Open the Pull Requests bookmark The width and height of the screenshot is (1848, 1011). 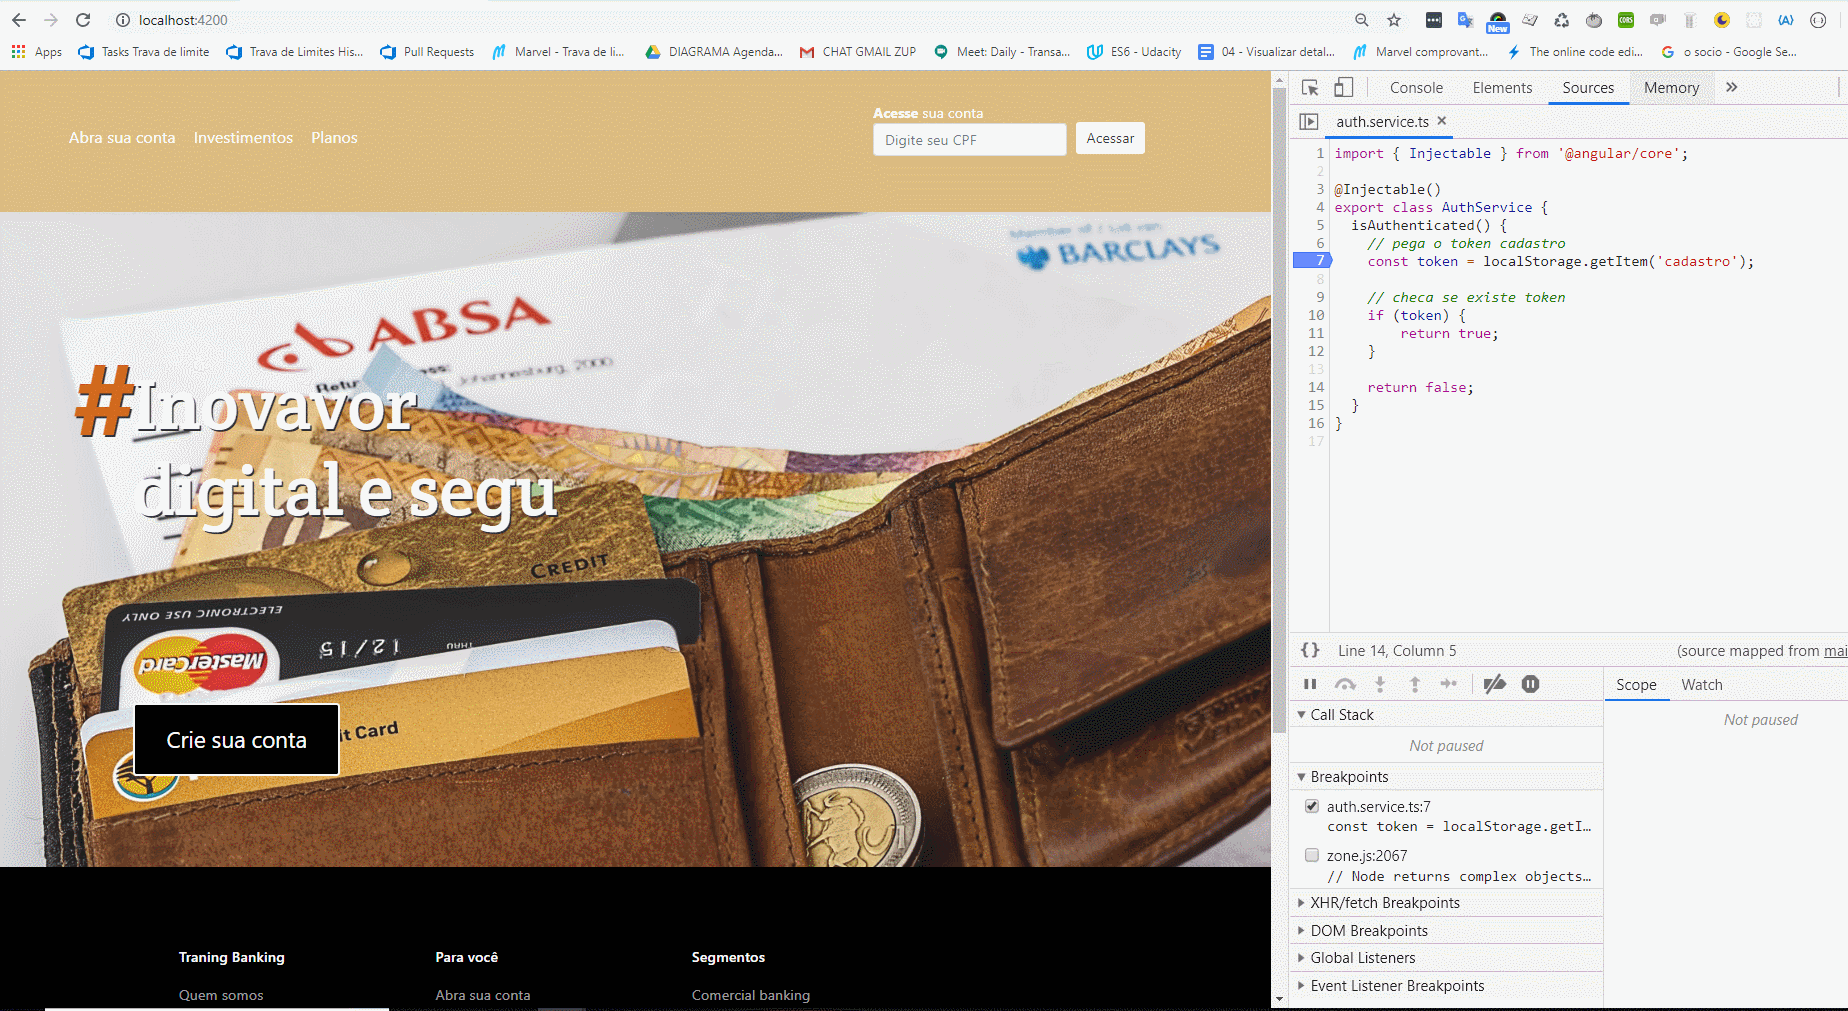coord(427,52)
